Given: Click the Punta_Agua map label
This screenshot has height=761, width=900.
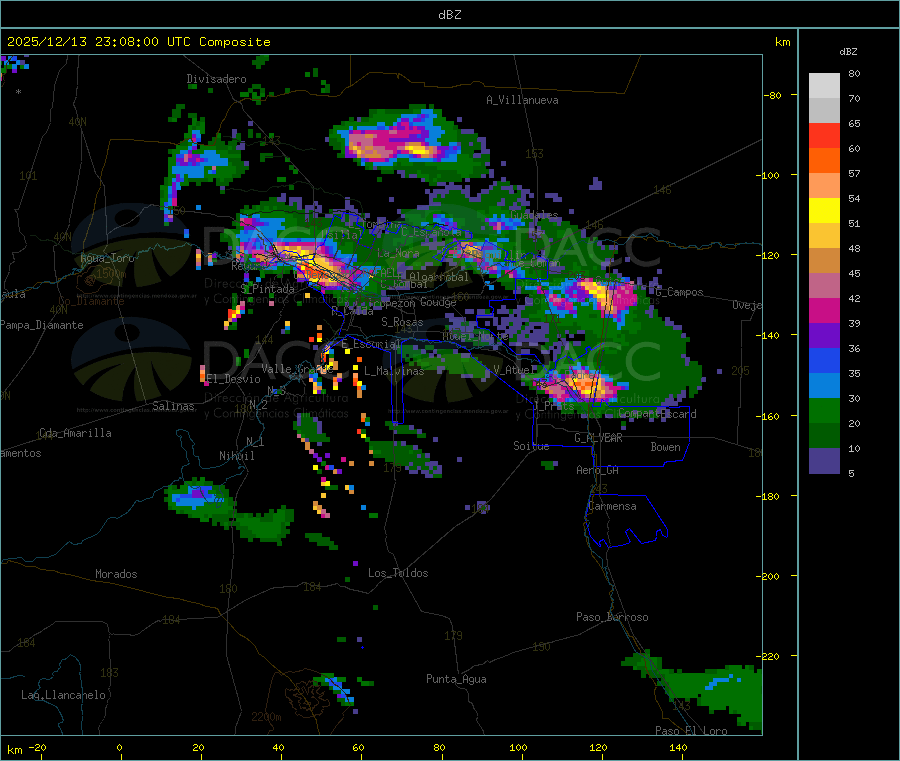Looking at the screenshot, I should 456,679.
